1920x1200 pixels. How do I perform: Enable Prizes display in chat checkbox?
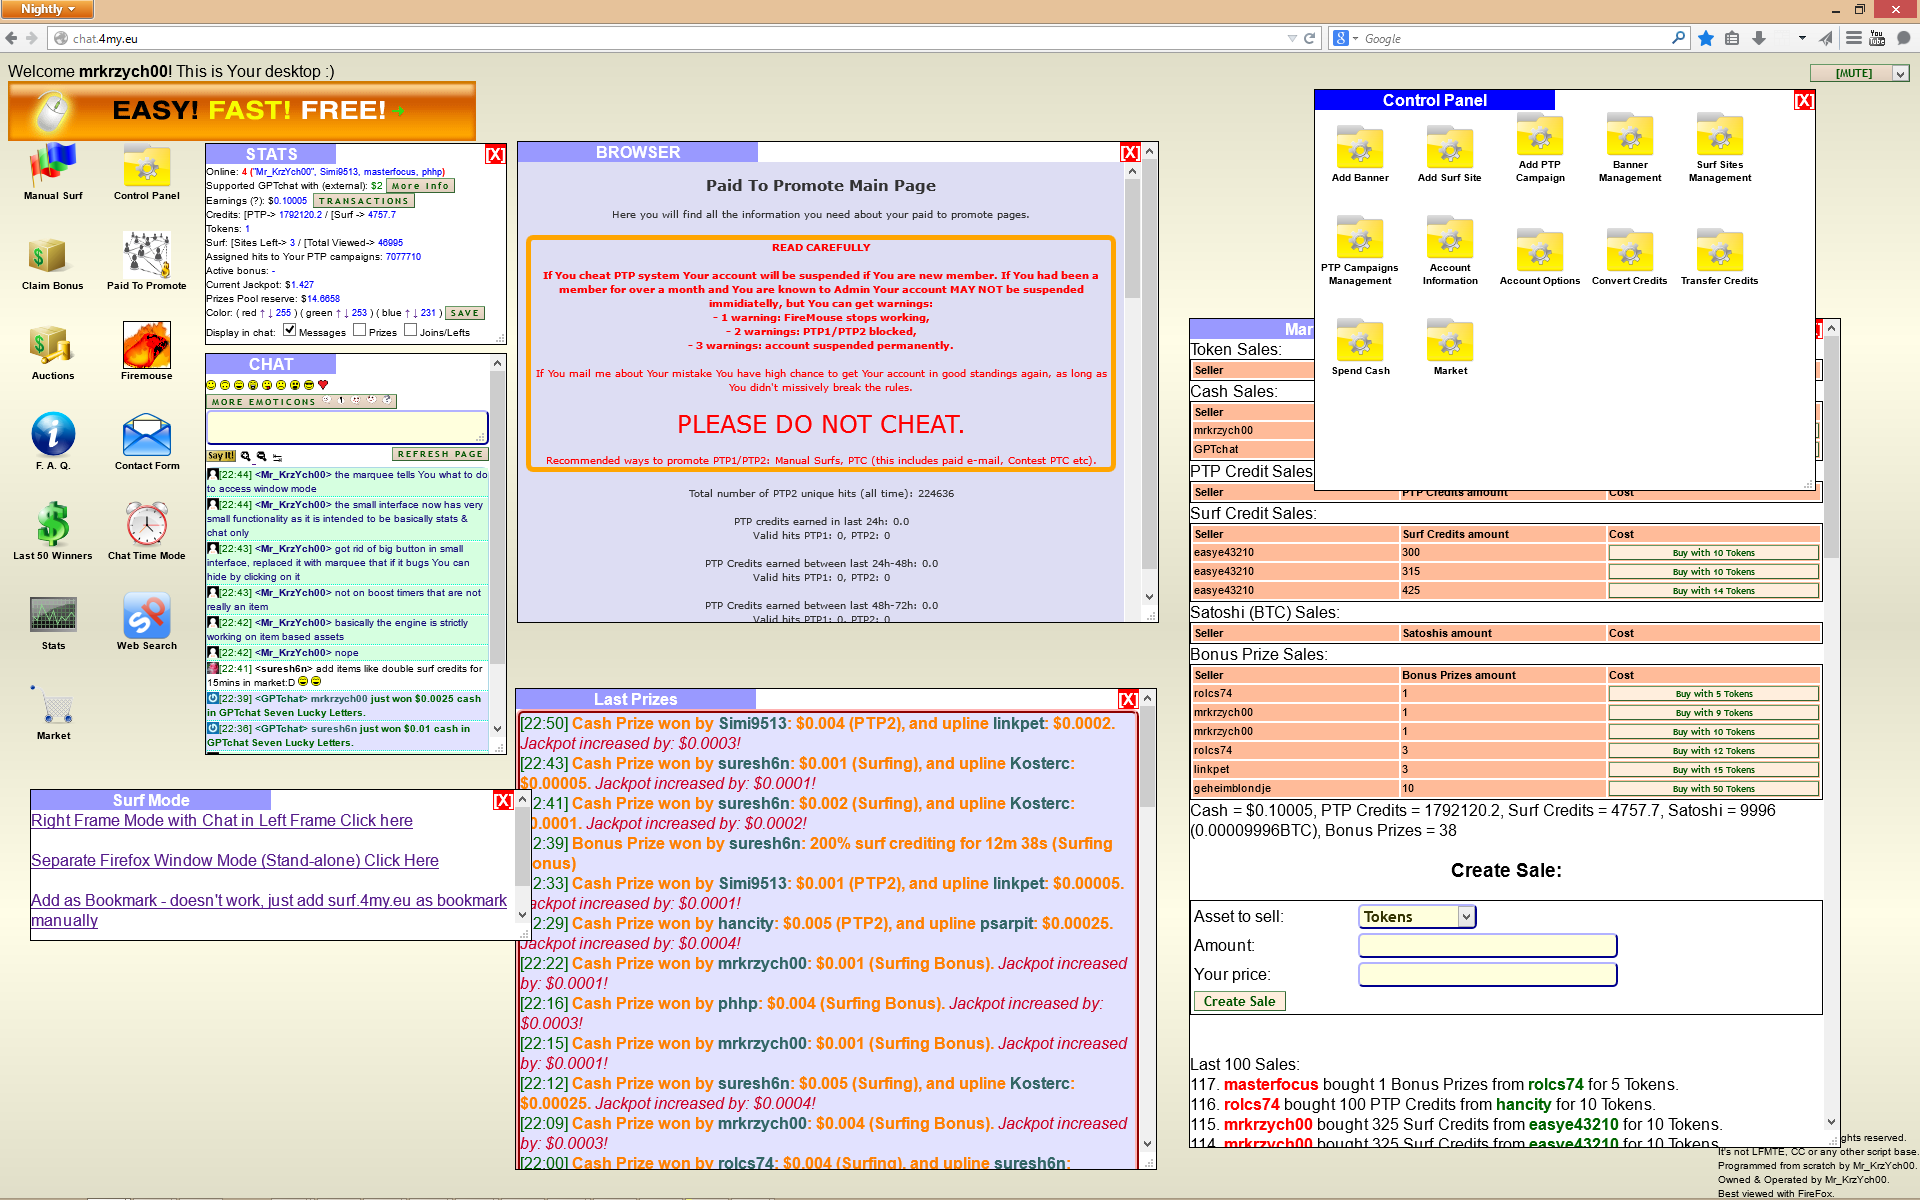[359, 330]
